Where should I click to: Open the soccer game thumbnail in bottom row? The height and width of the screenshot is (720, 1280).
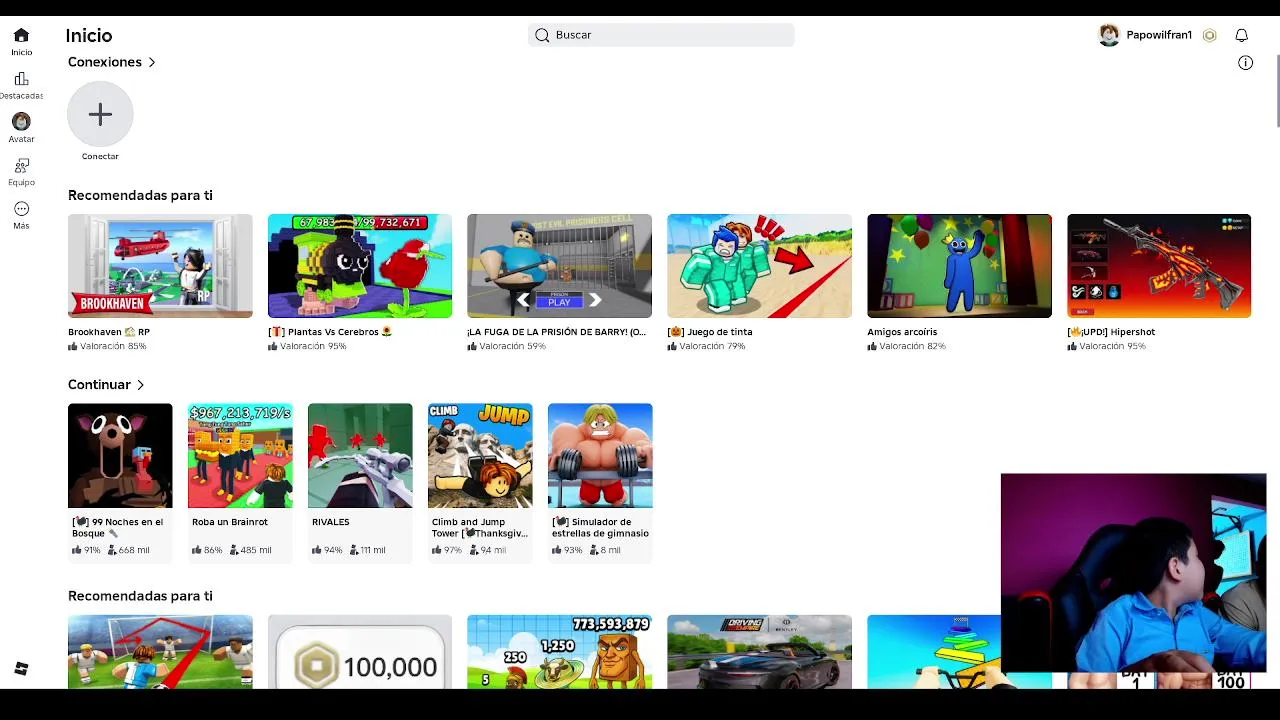pyautogui.click(x=160, y=651)
